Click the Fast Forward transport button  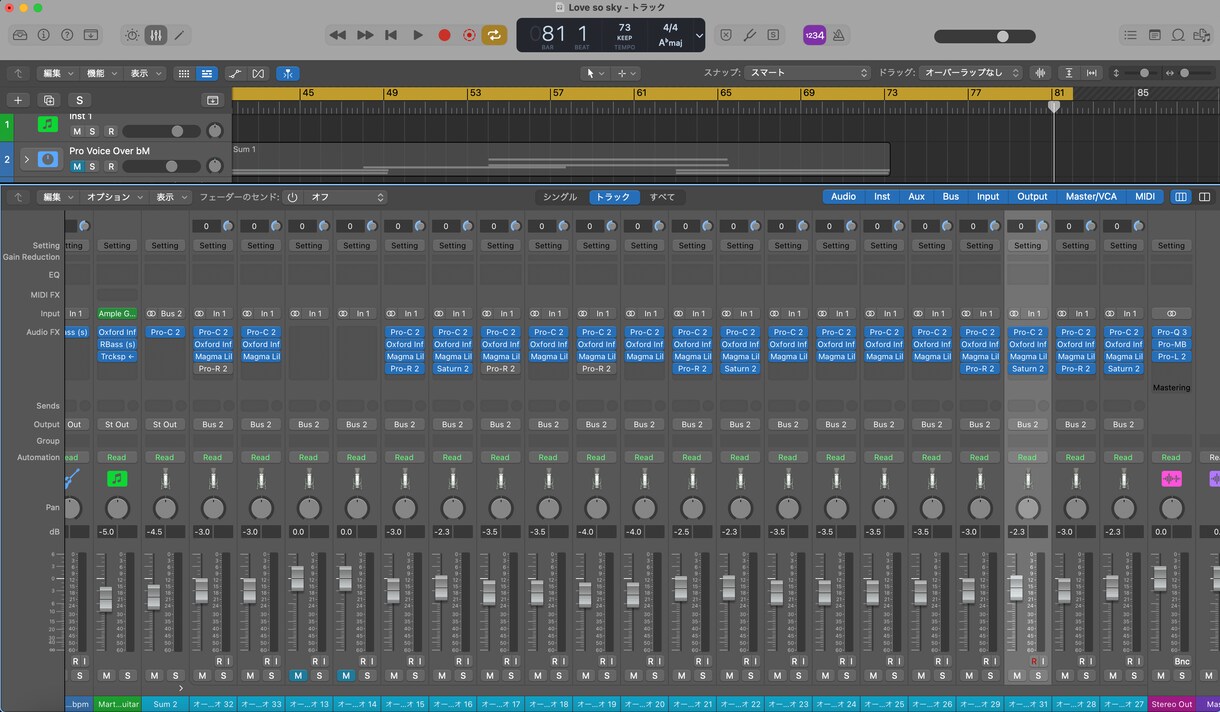coord(365,35)
